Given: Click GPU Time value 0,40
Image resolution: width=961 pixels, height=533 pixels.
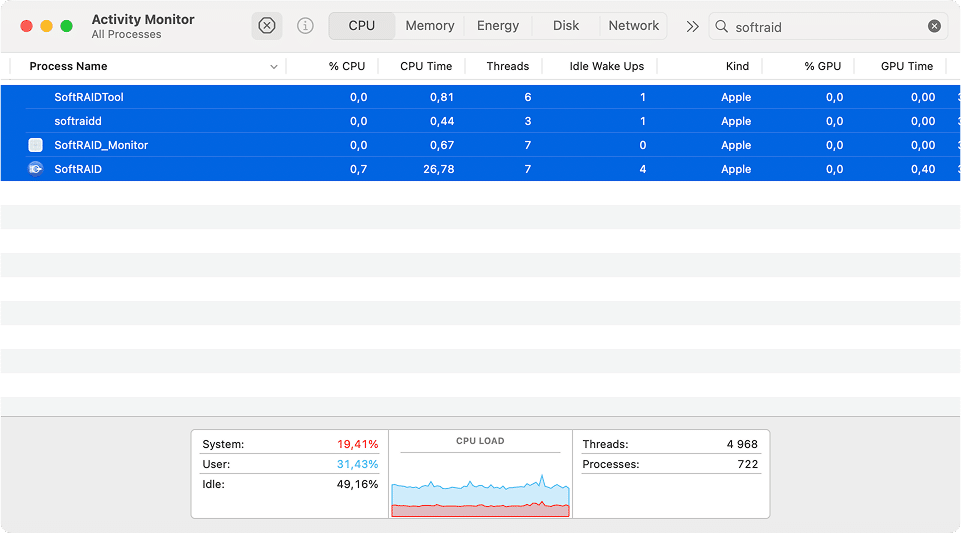Looking at the screenshot, I should tap(923, 169).
